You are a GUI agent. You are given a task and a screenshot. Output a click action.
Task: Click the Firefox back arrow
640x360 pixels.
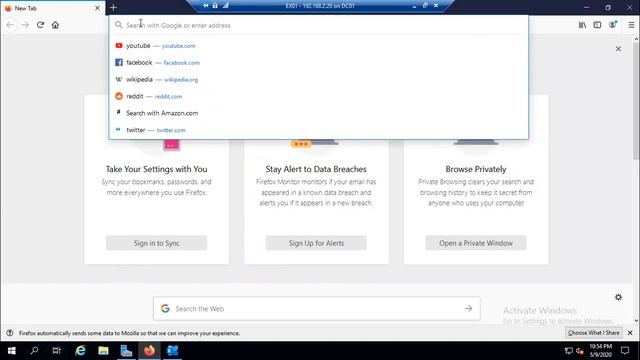pyautogui.click(x=10, y=25)
